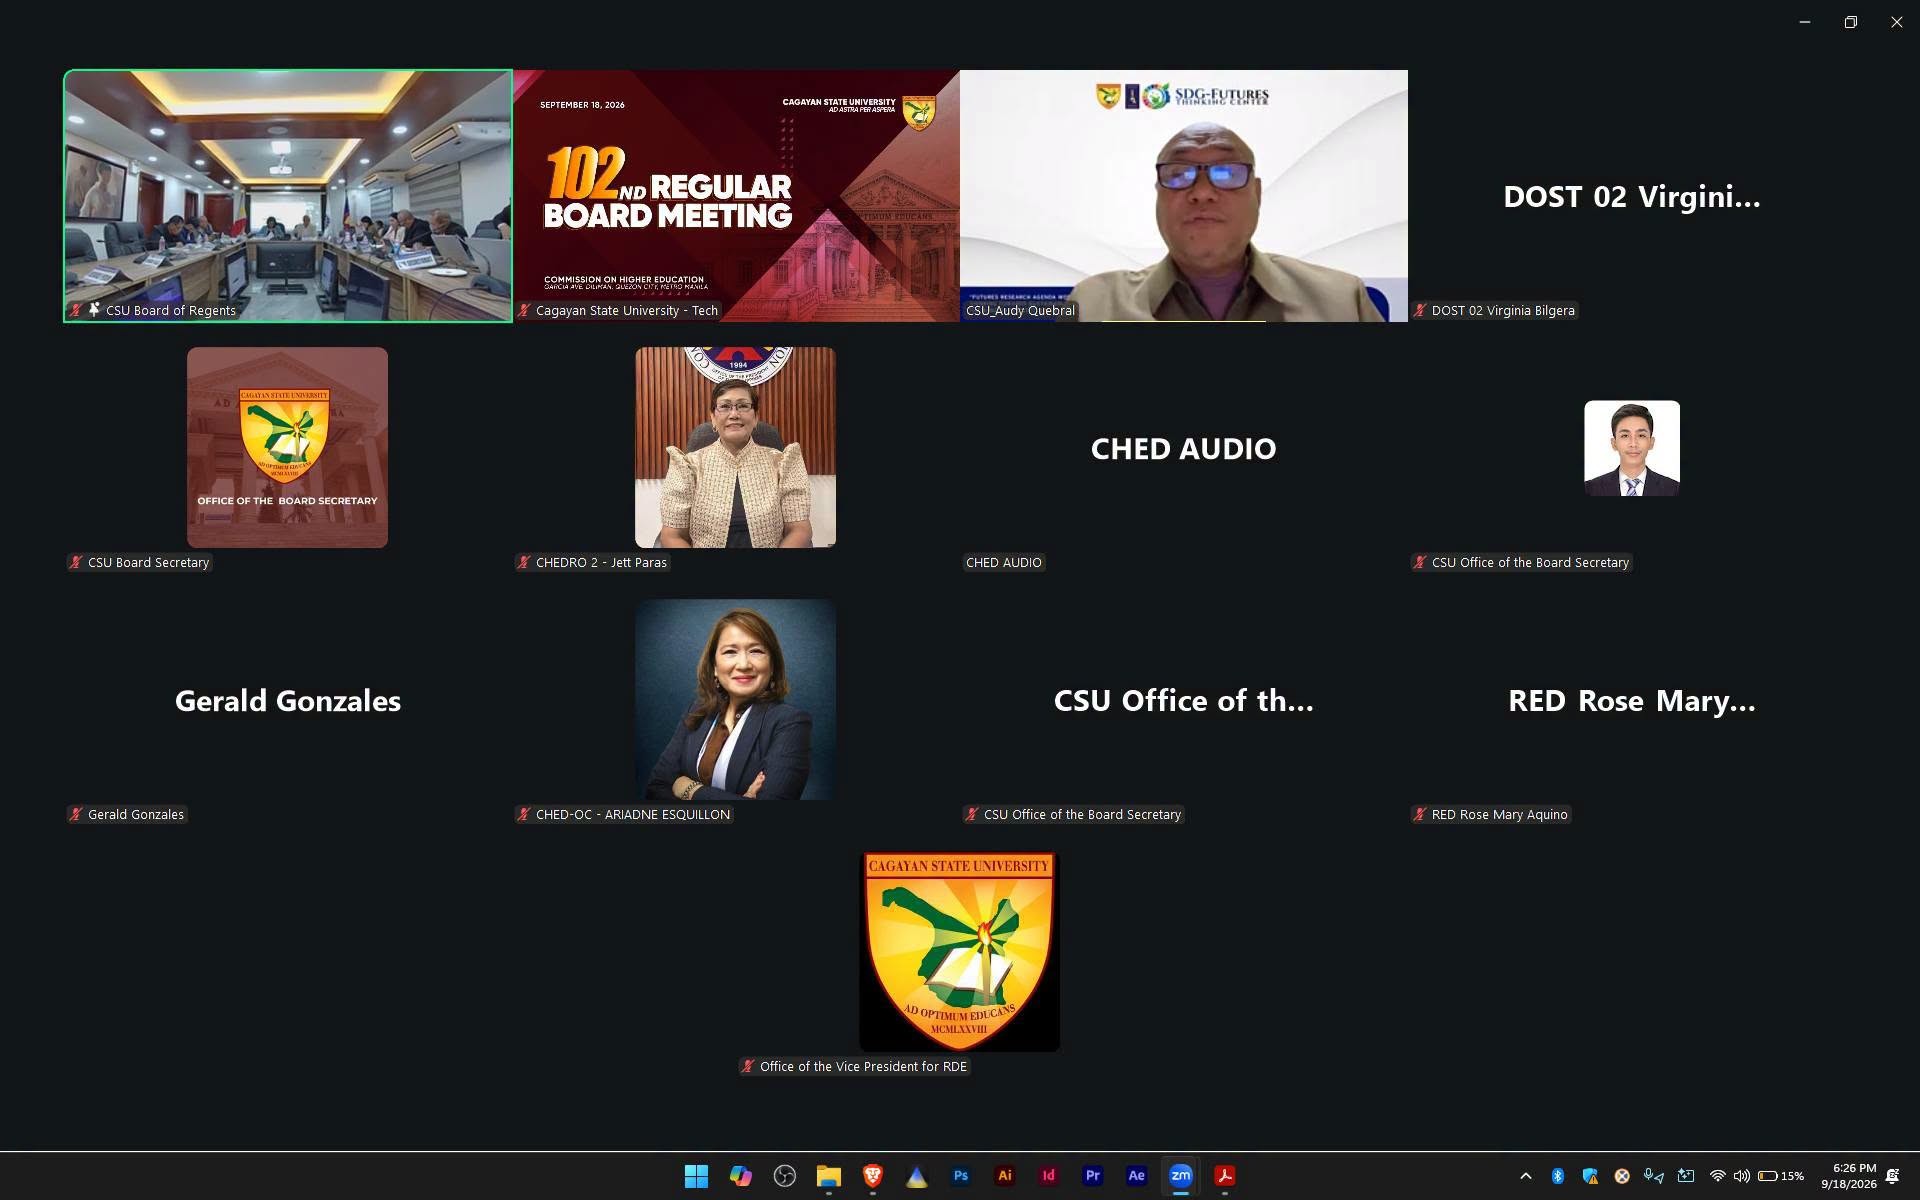Select the CSU Board of Regents video tile

click(x=288, y=196)
